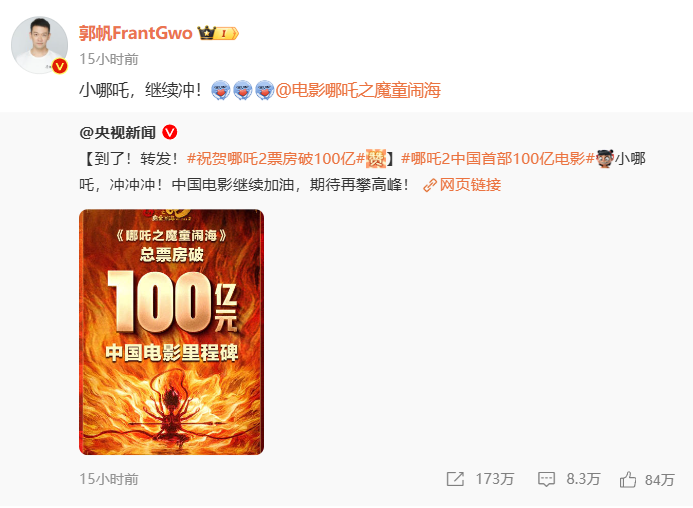Click the Nezha face emoji
This screenshot has width=693, height=508.
(x=605, y=158)
